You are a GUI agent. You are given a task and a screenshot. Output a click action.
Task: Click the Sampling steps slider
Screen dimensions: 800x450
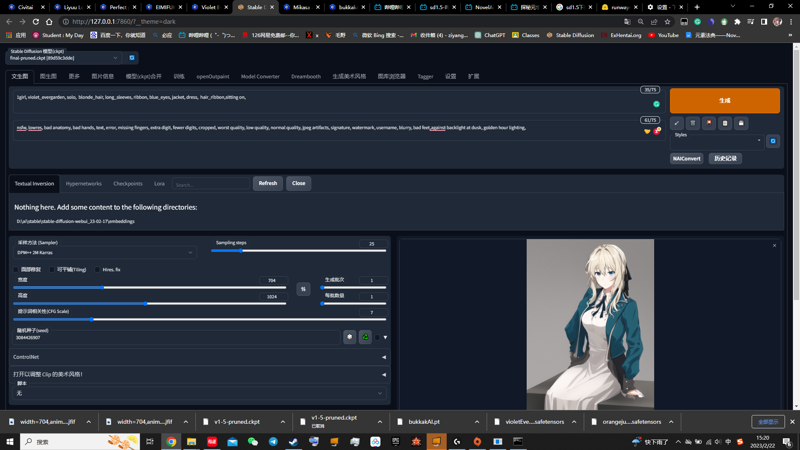[x=298, y=251]
